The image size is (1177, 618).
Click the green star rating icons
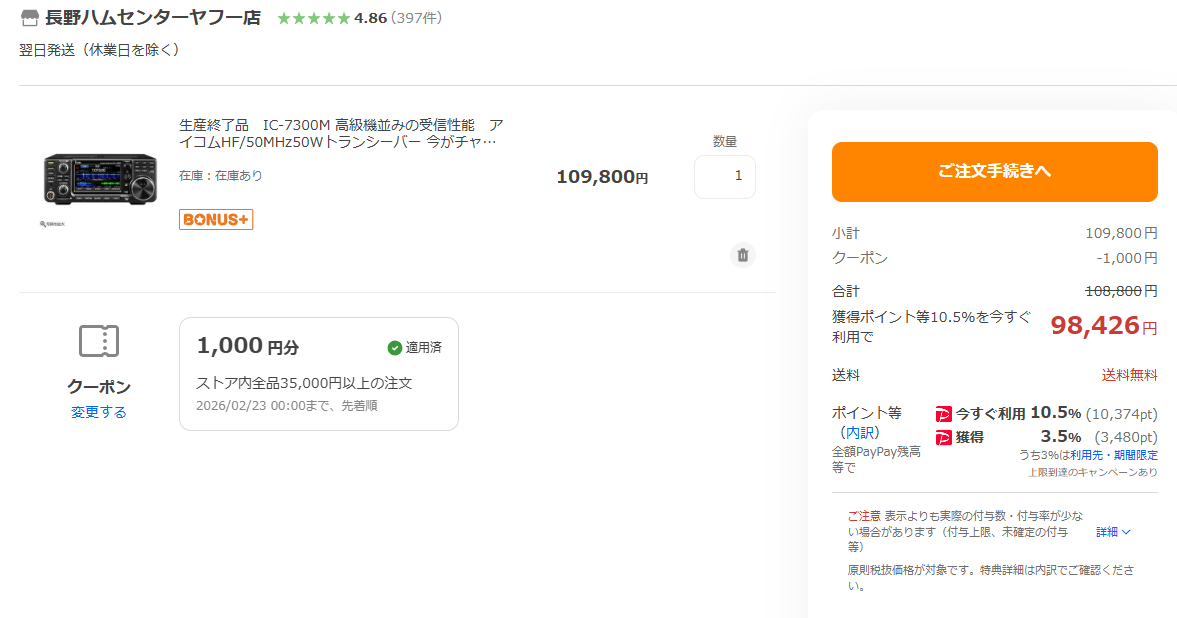point(313,18)
